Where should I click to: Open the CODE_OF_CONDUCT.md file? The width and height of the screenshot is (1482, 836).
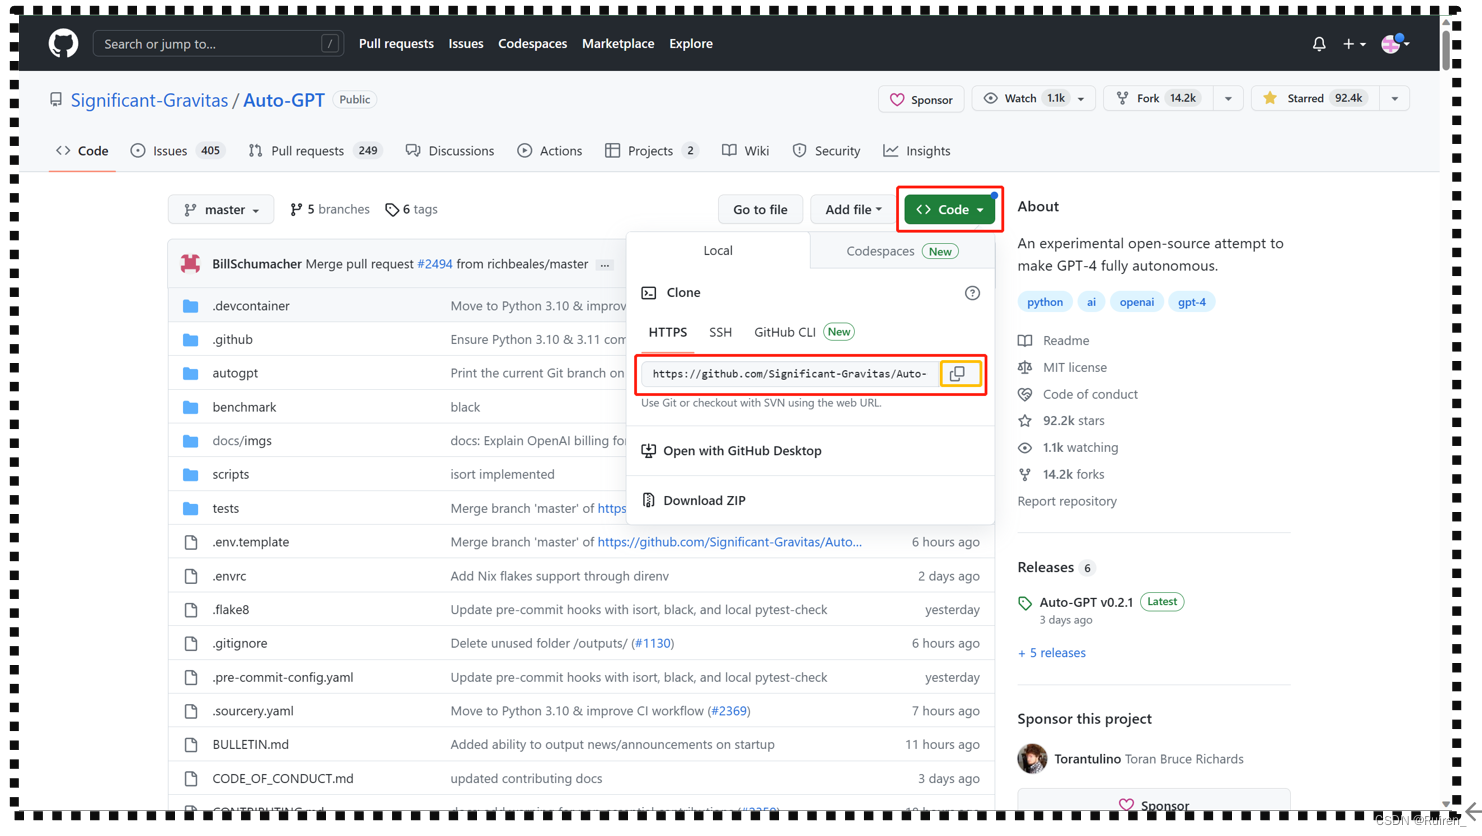[x=283, y=778]
